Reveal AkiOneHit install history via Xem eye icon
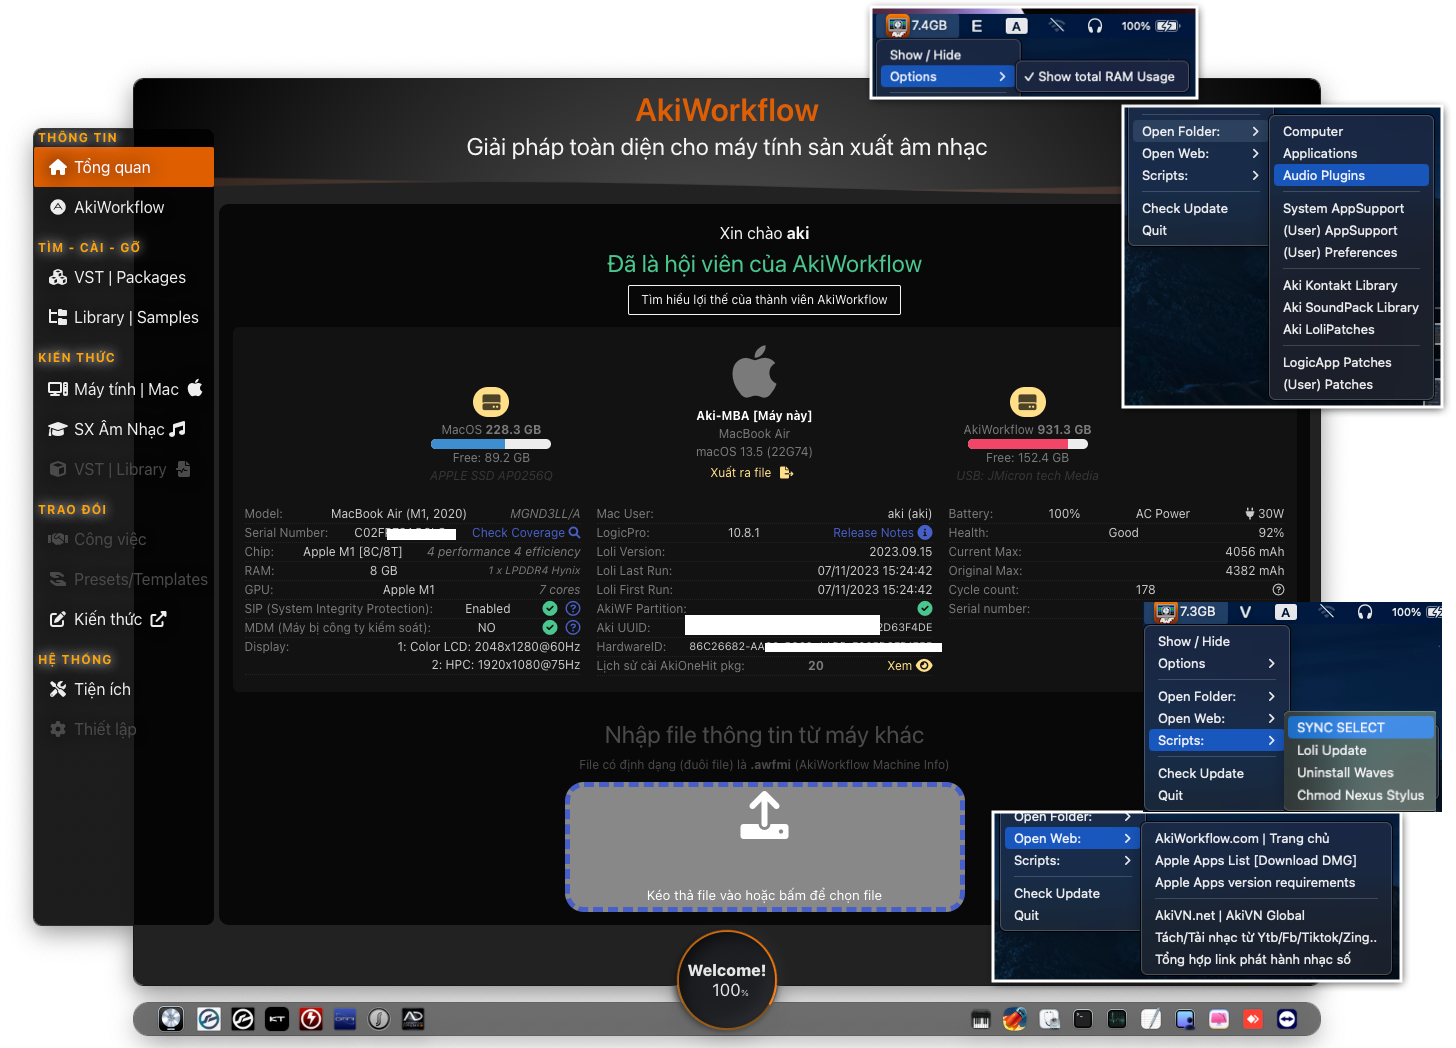Viewport: 1456px width, 1048px height. point(909,665)
